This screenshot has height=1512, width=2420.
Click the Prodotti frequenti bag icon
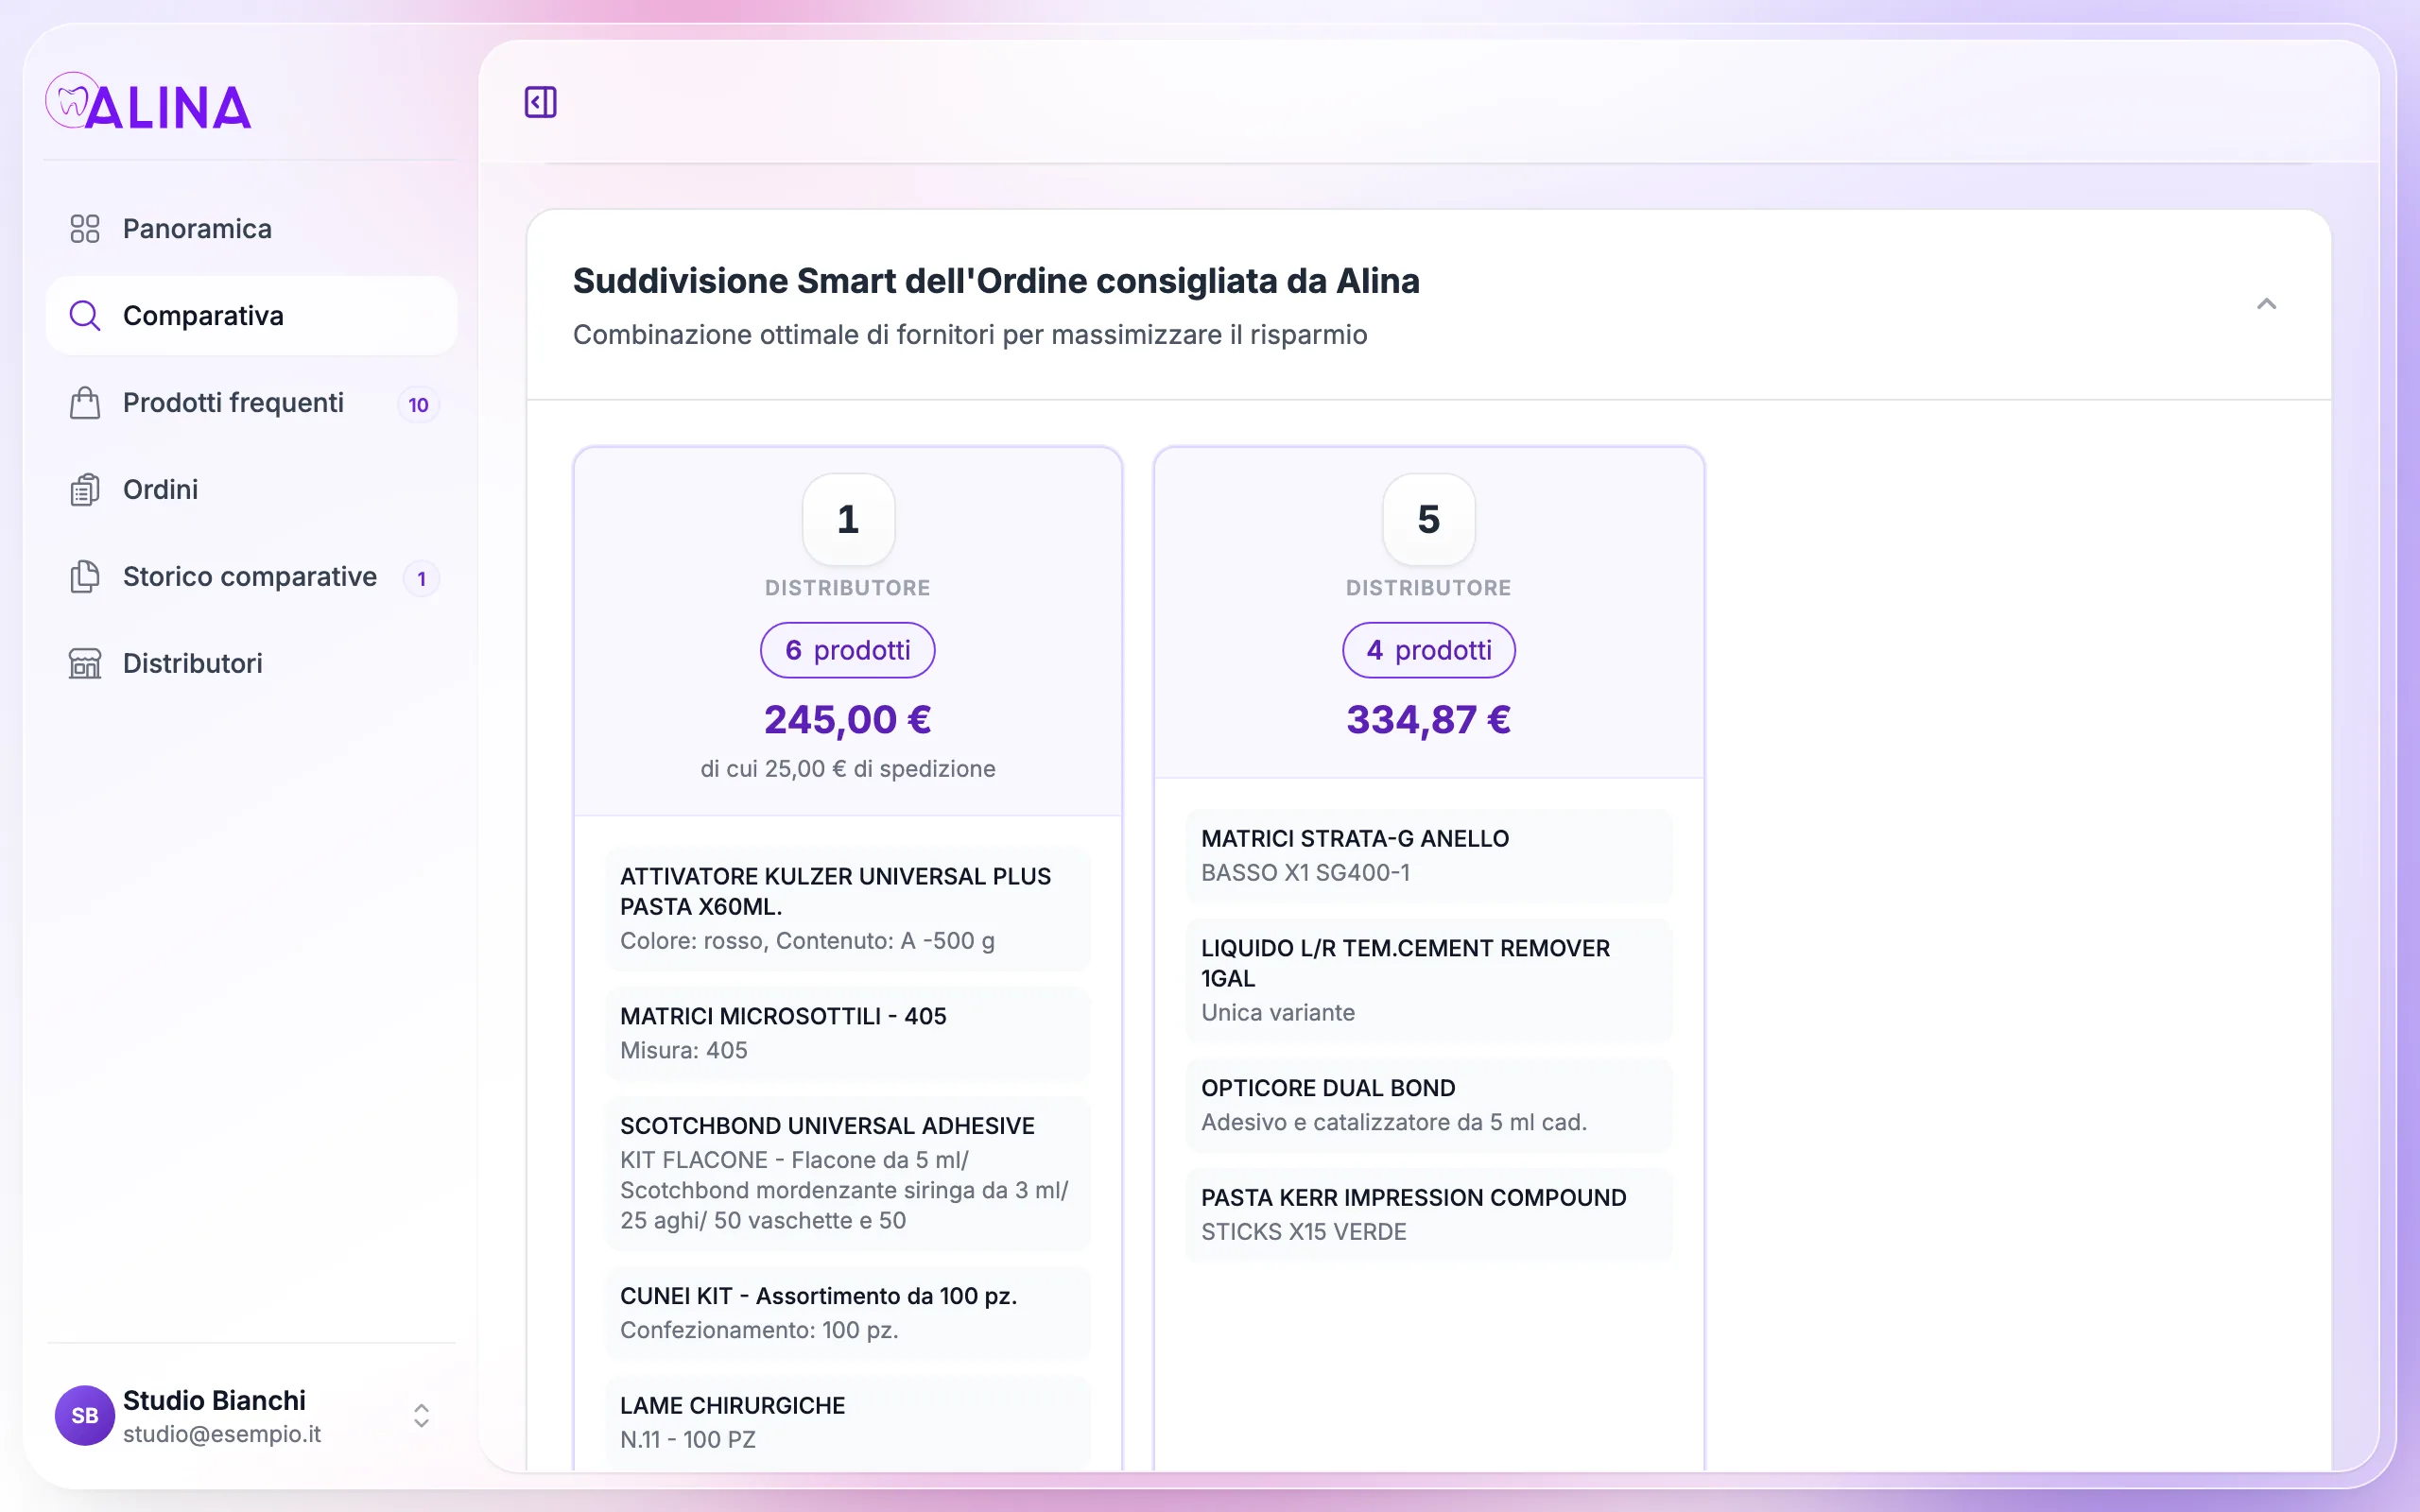click(x=85, y=403)
